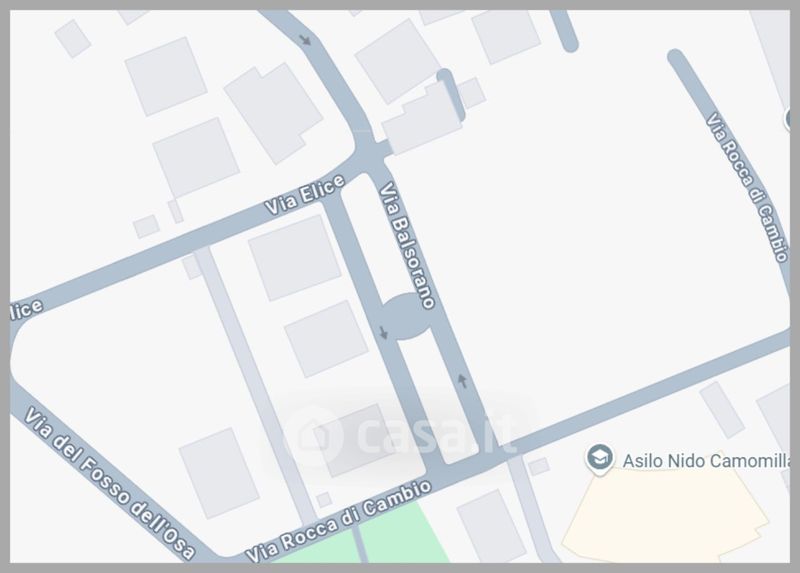This screenshot has width=800, height=573.
Task: Click the casa.it watermark logo
Action: pos(401,434)
